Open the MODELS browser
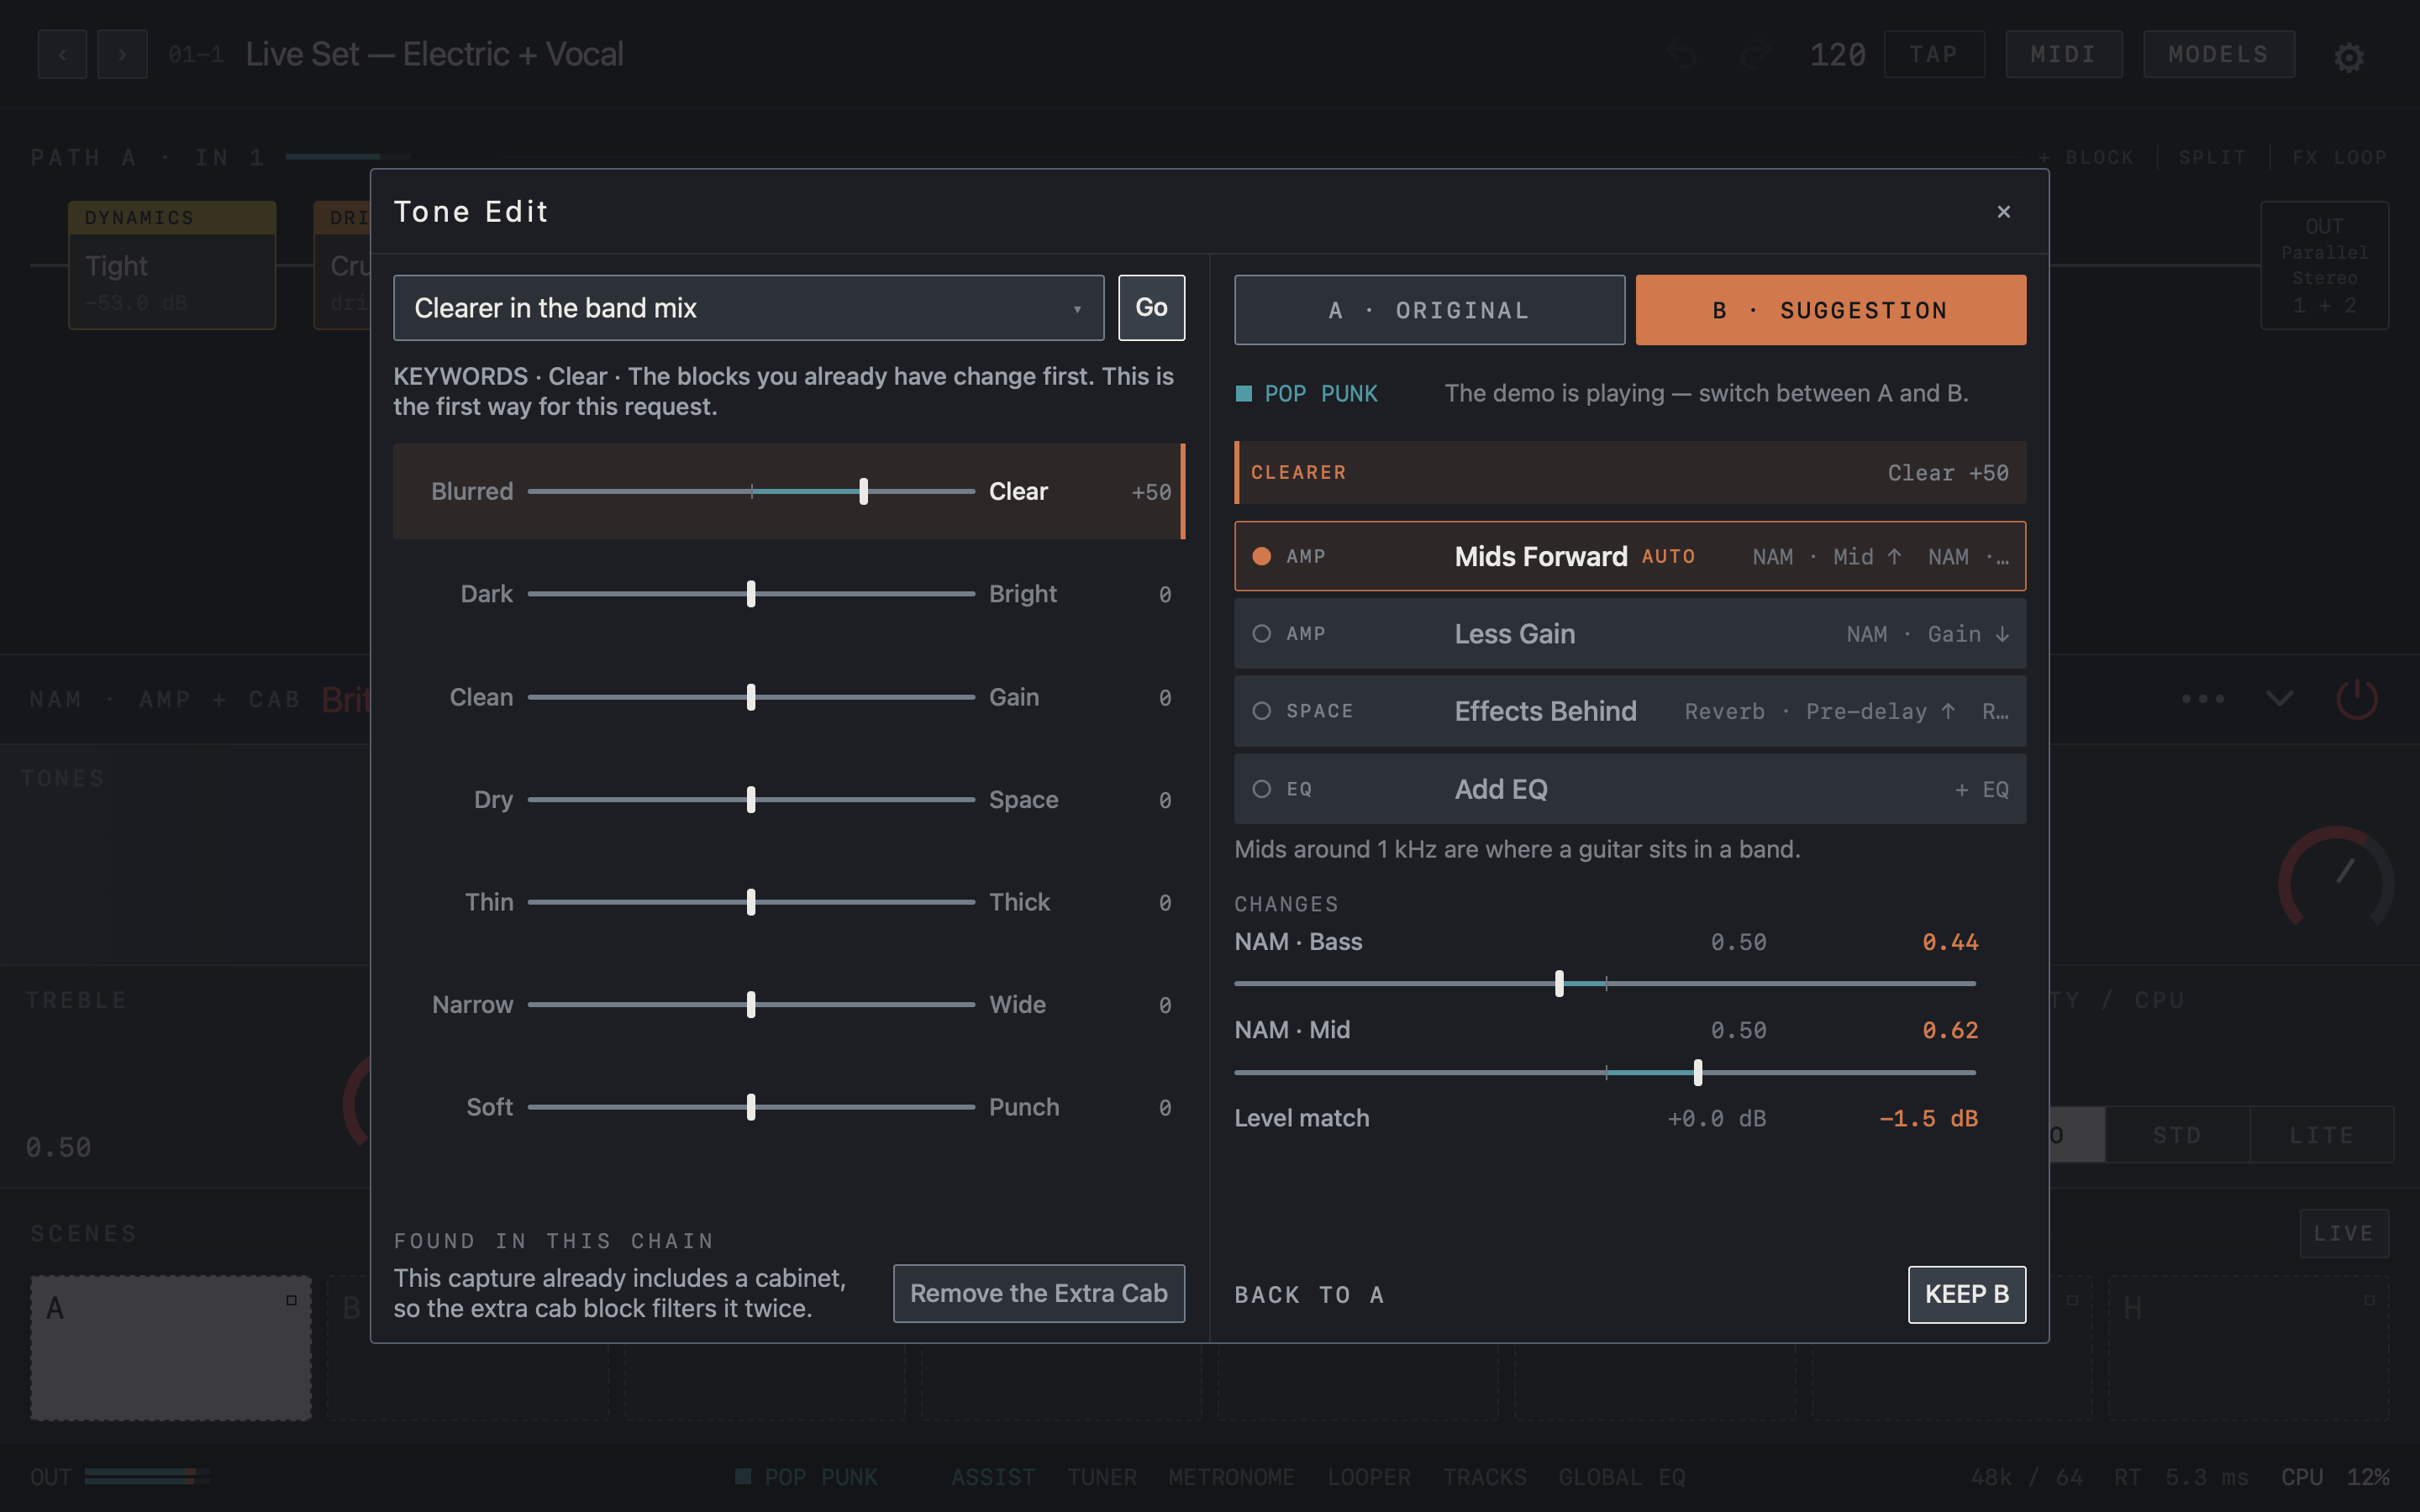This screenshot has height=1512, width=2420. coord(2218,54)
